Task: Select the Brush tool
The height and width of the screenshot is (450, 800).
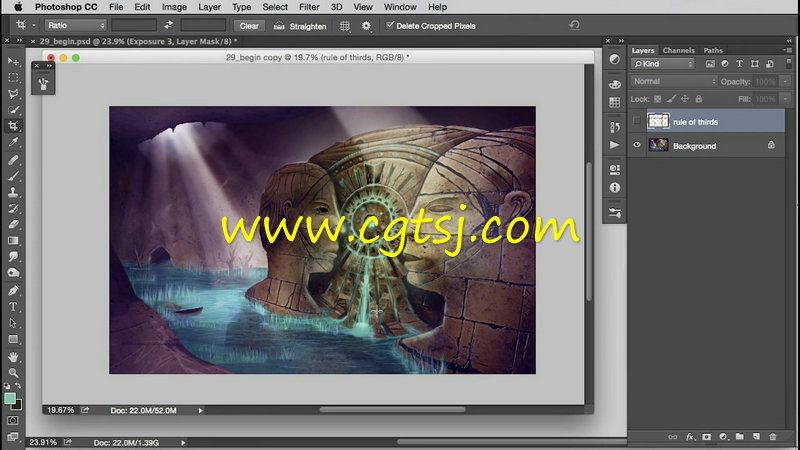Action: 13,176
